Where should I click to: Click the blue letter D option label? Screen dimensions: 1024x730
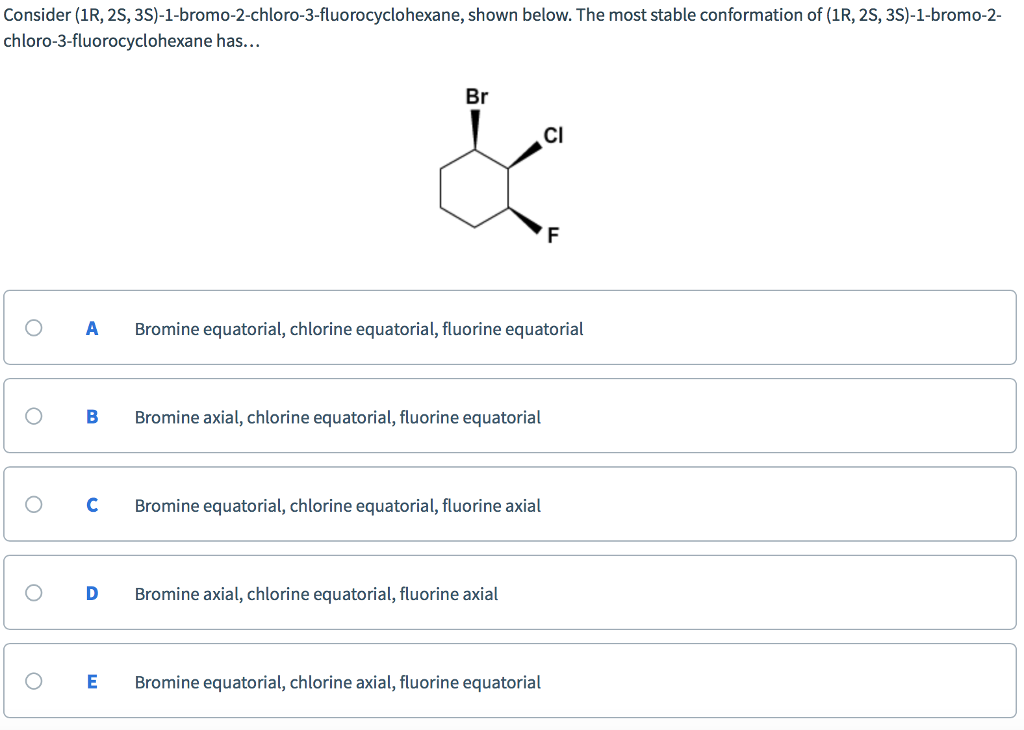coord(91,593)
